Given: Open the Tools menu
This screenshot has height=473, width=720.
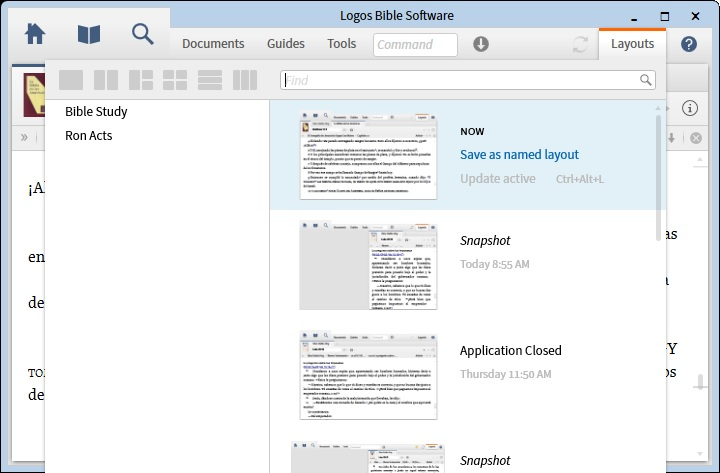Looking at the screenshot, I should [341, 44].
